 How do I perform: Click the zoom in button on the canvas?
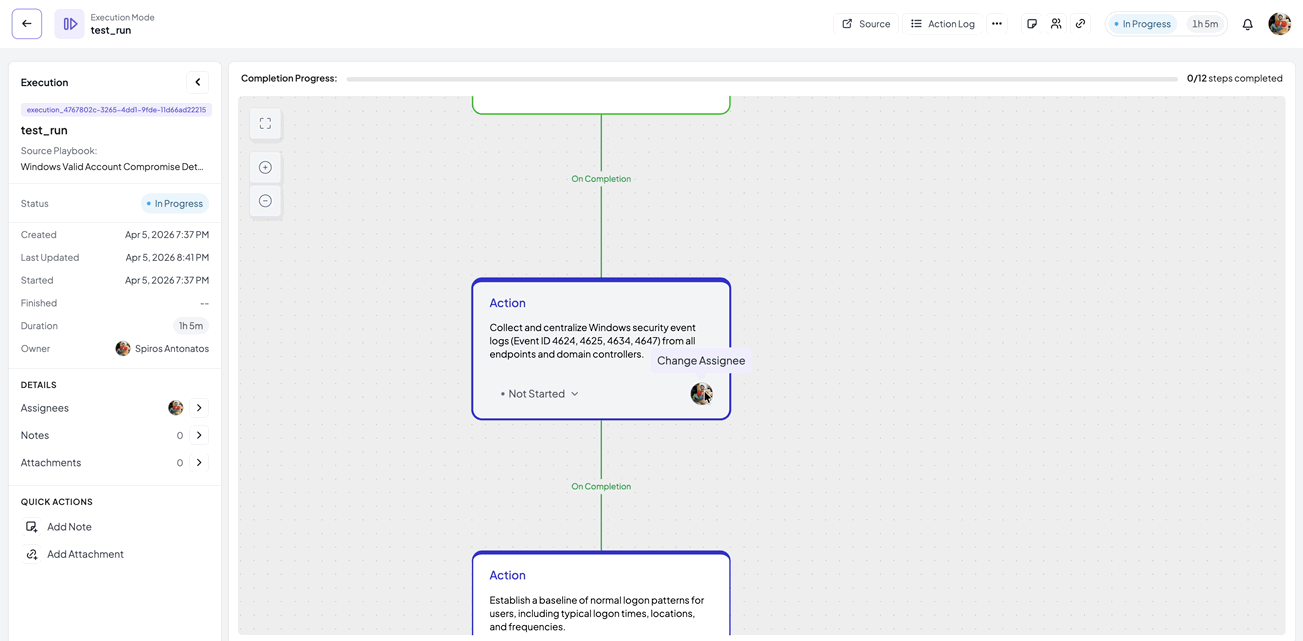[265, 166]
